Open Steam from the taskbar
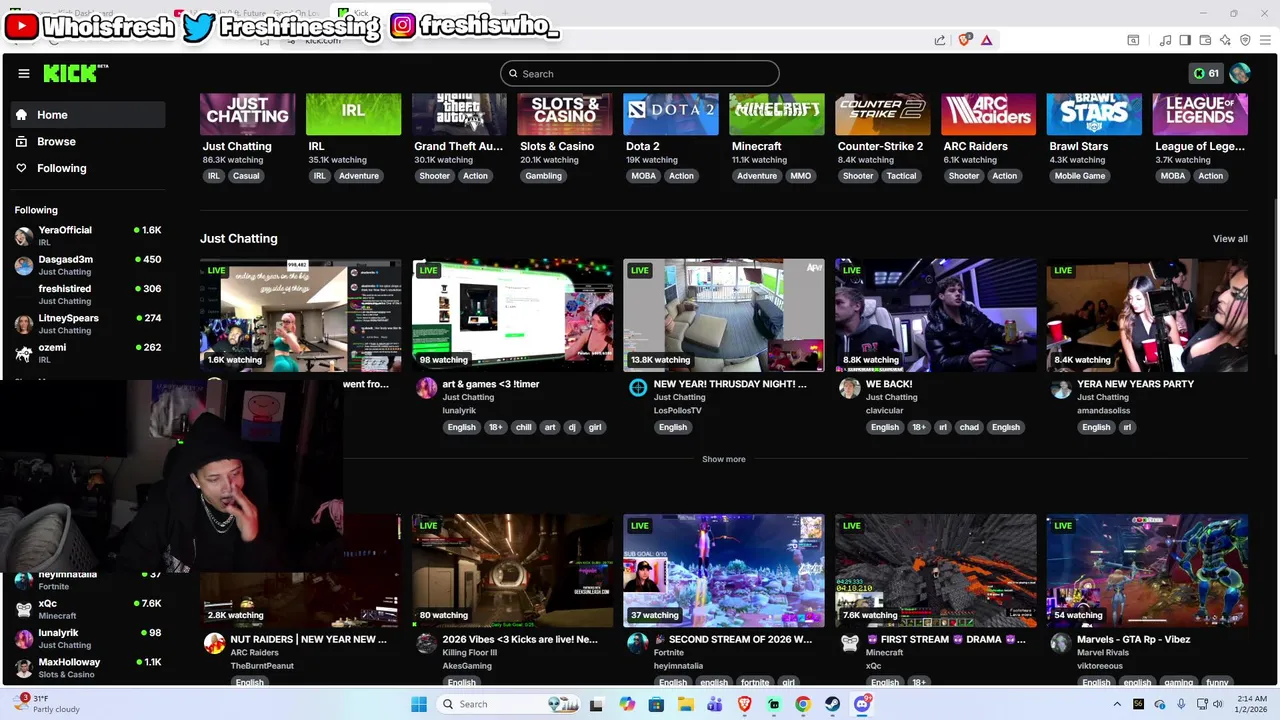The height and width of the screenshot is (720, 1280). (832, 704)
